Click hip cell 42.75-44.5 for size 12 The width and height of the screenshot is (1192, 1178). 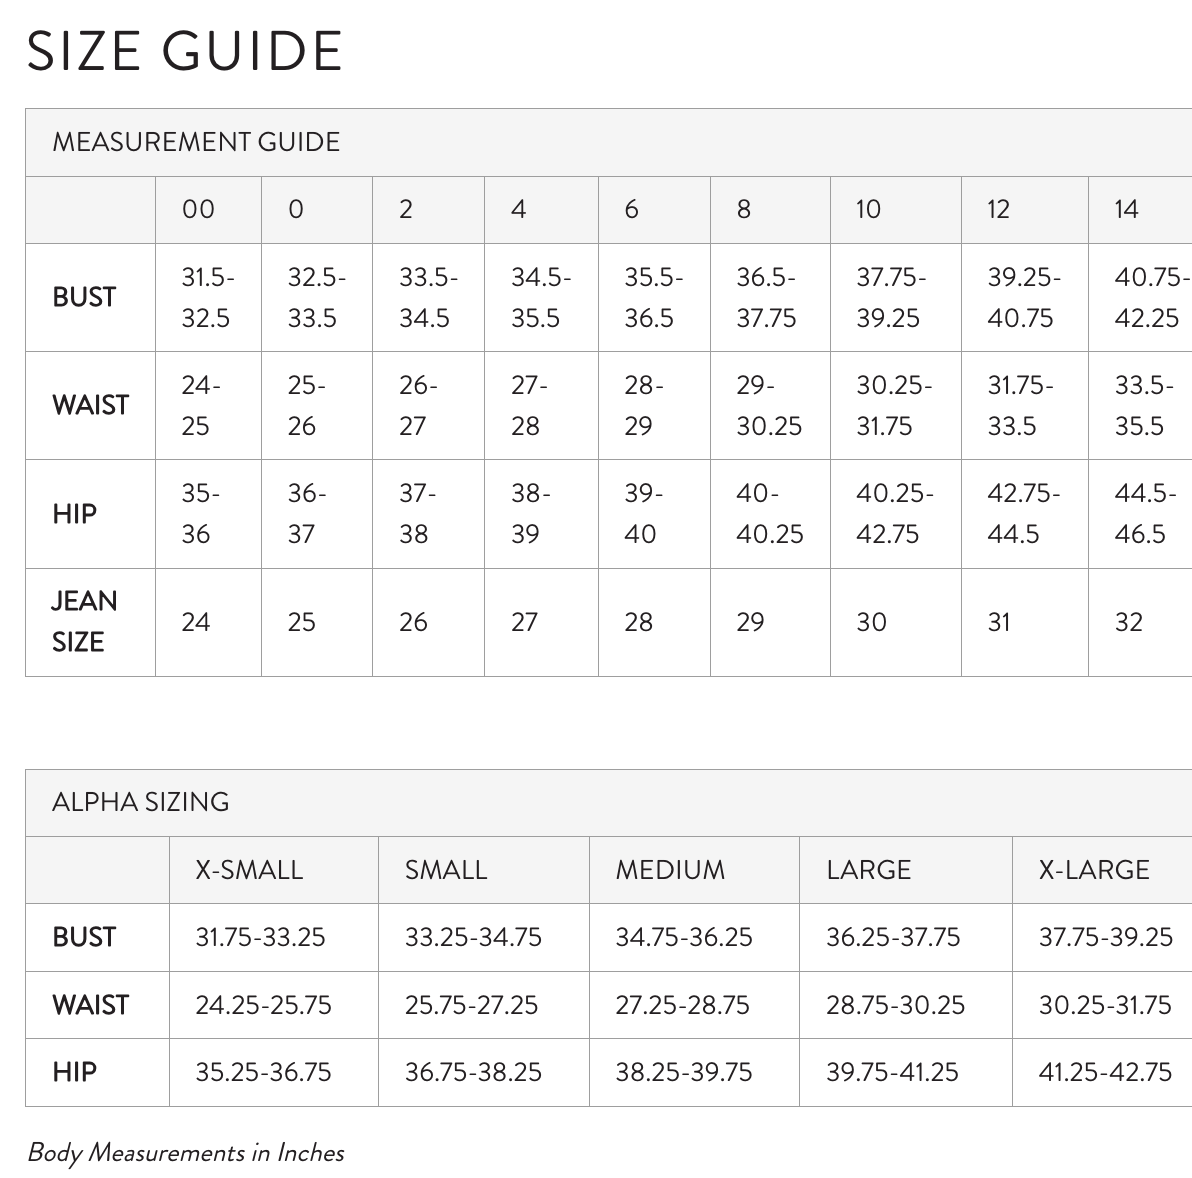(1026, 514)
